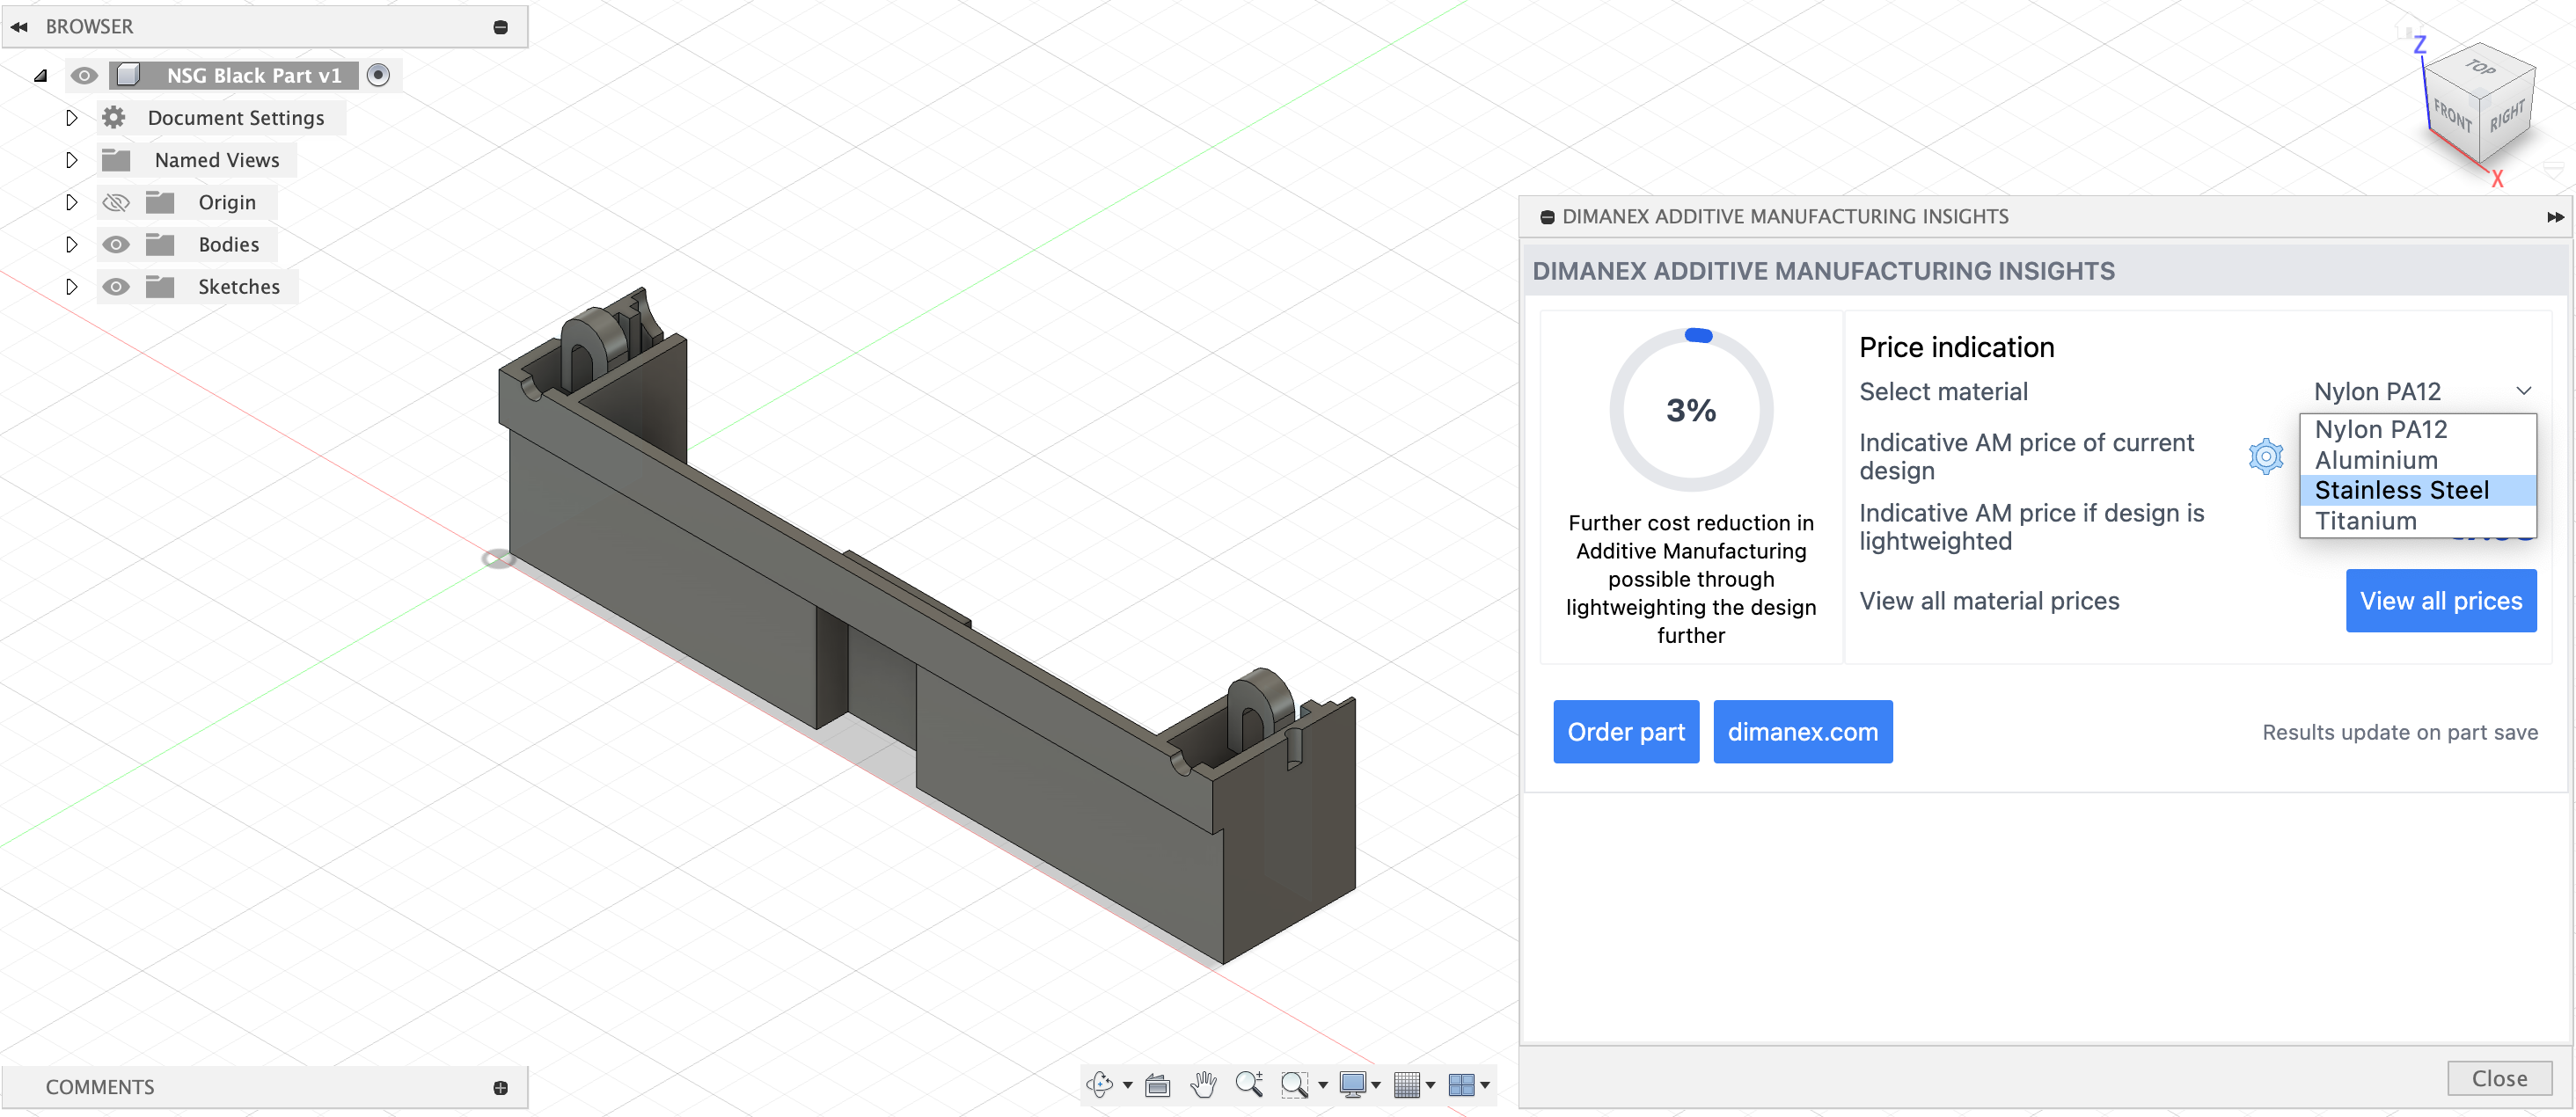
Task: Pick Titanium in the material list
Action: click(x=2365, y=521)
